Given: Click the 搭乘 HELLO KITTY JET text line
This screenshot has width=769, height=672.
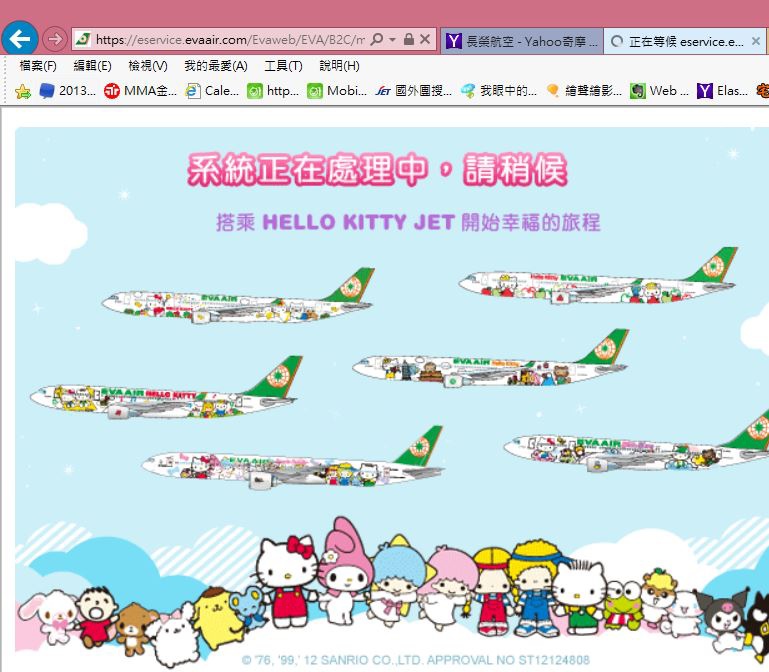Looking at the screenshot, I should (408, 222).
